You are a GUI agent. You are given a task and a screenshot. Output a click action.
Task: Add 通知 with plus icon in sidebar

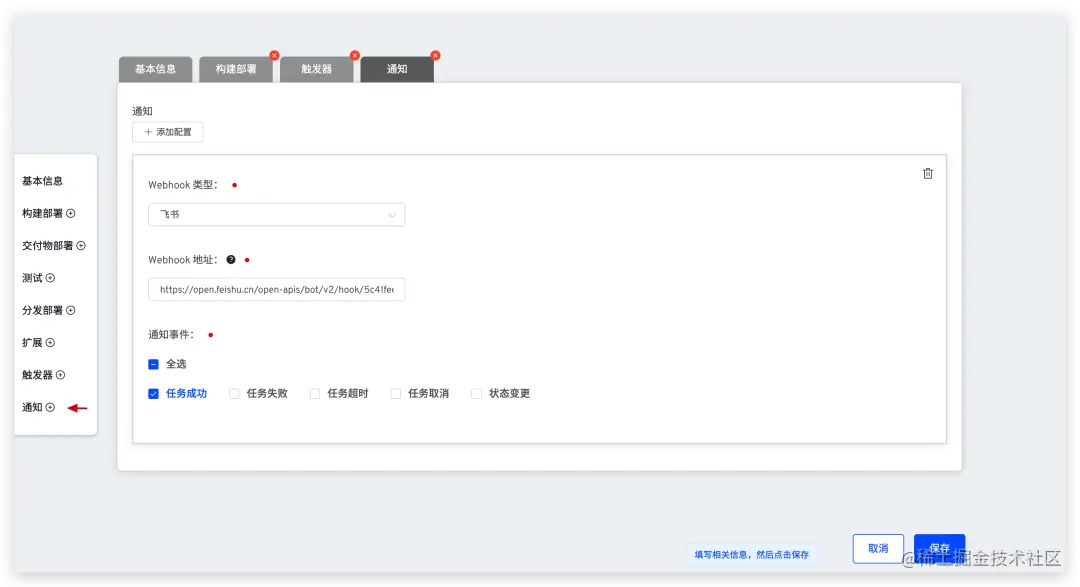tap(50, 408)
